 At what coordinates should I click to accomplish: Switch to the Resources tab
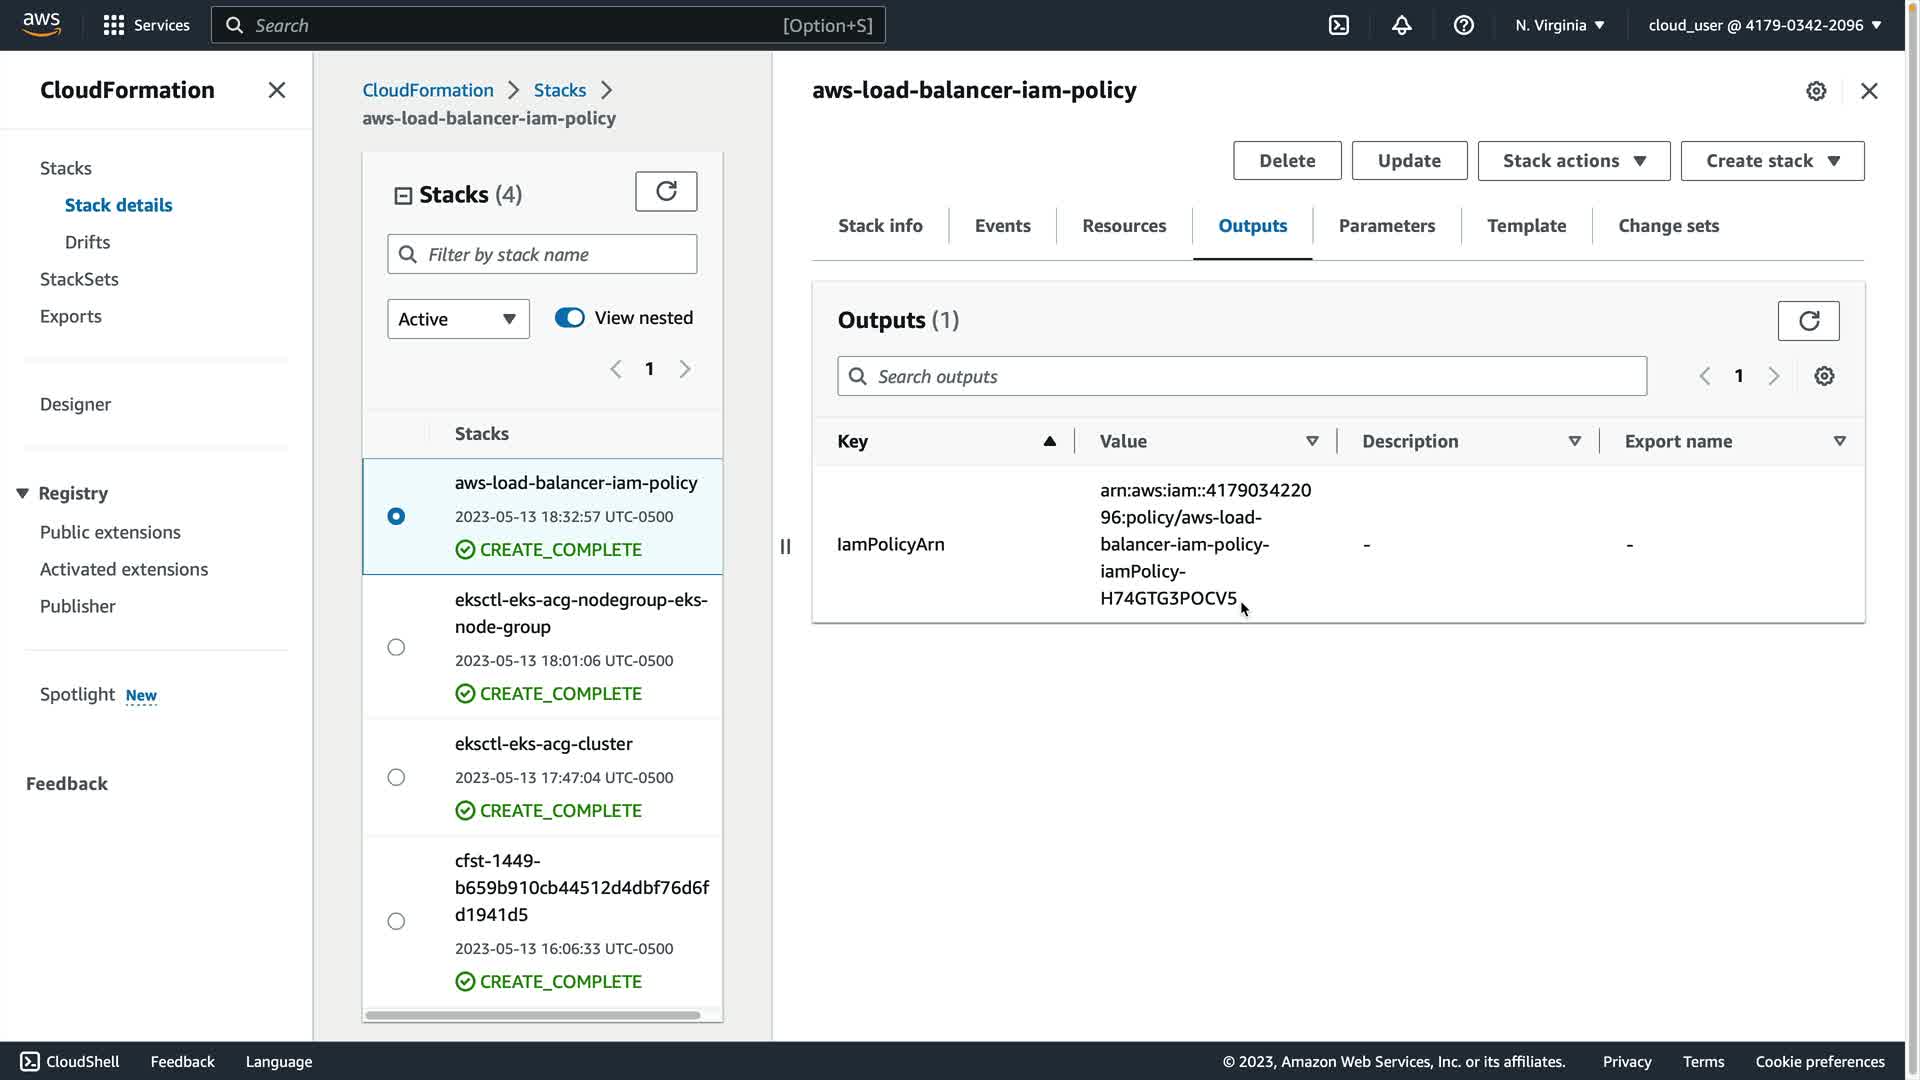pos(1124,226)
